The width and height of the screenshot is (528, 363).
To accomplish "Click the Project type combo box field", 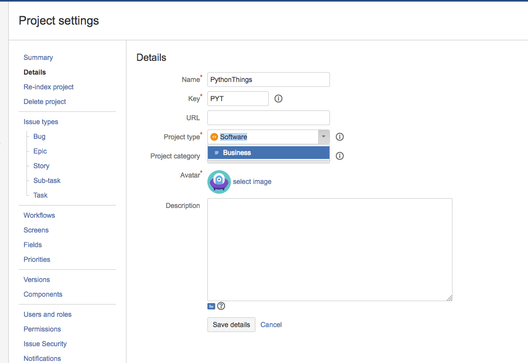I will (268, 137).
